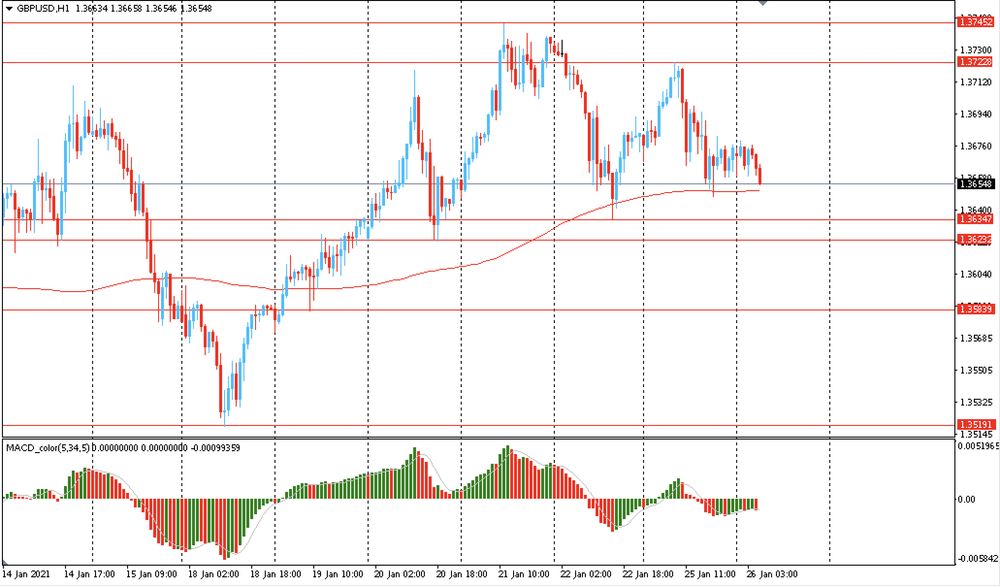Click the chart shift marker at top
This screenshot has width=1000, height=587.
763,3
